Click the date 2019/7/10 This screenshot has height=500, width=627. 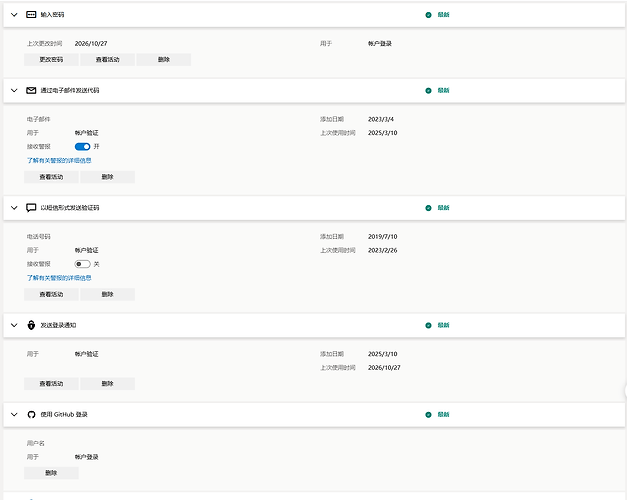coord(383,237)
